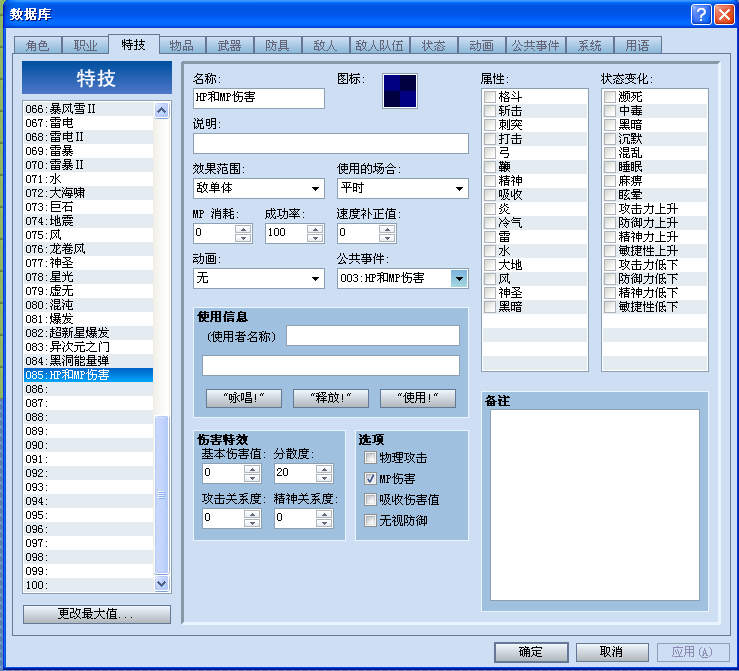Click the 取消 button
Viewport: 739px width, 671px height.
click(x=612, y=652)
